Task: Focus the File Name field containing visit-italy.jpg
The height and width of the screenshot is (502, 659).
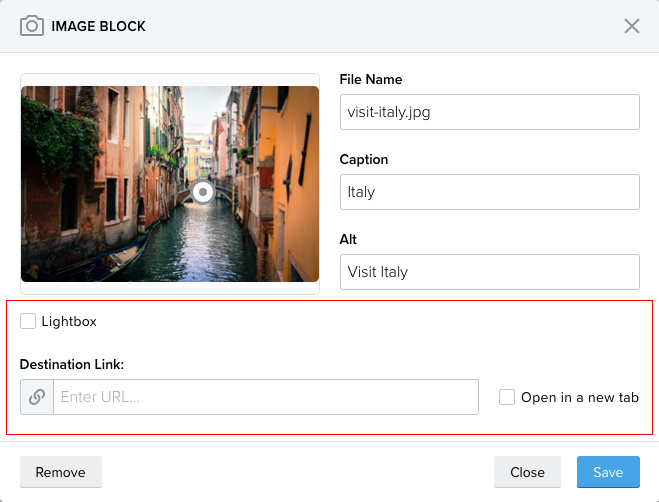Action: point(490,112)
